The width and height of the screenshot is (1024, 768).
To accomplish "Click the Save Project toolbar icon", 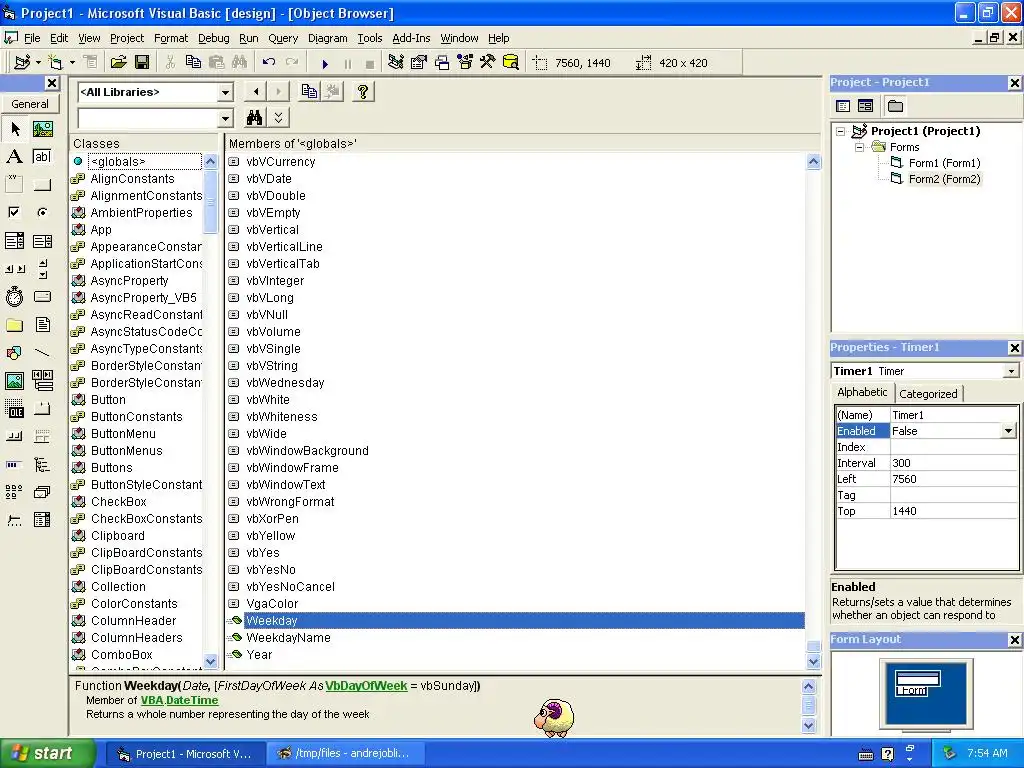I will (x=142, y=63).
